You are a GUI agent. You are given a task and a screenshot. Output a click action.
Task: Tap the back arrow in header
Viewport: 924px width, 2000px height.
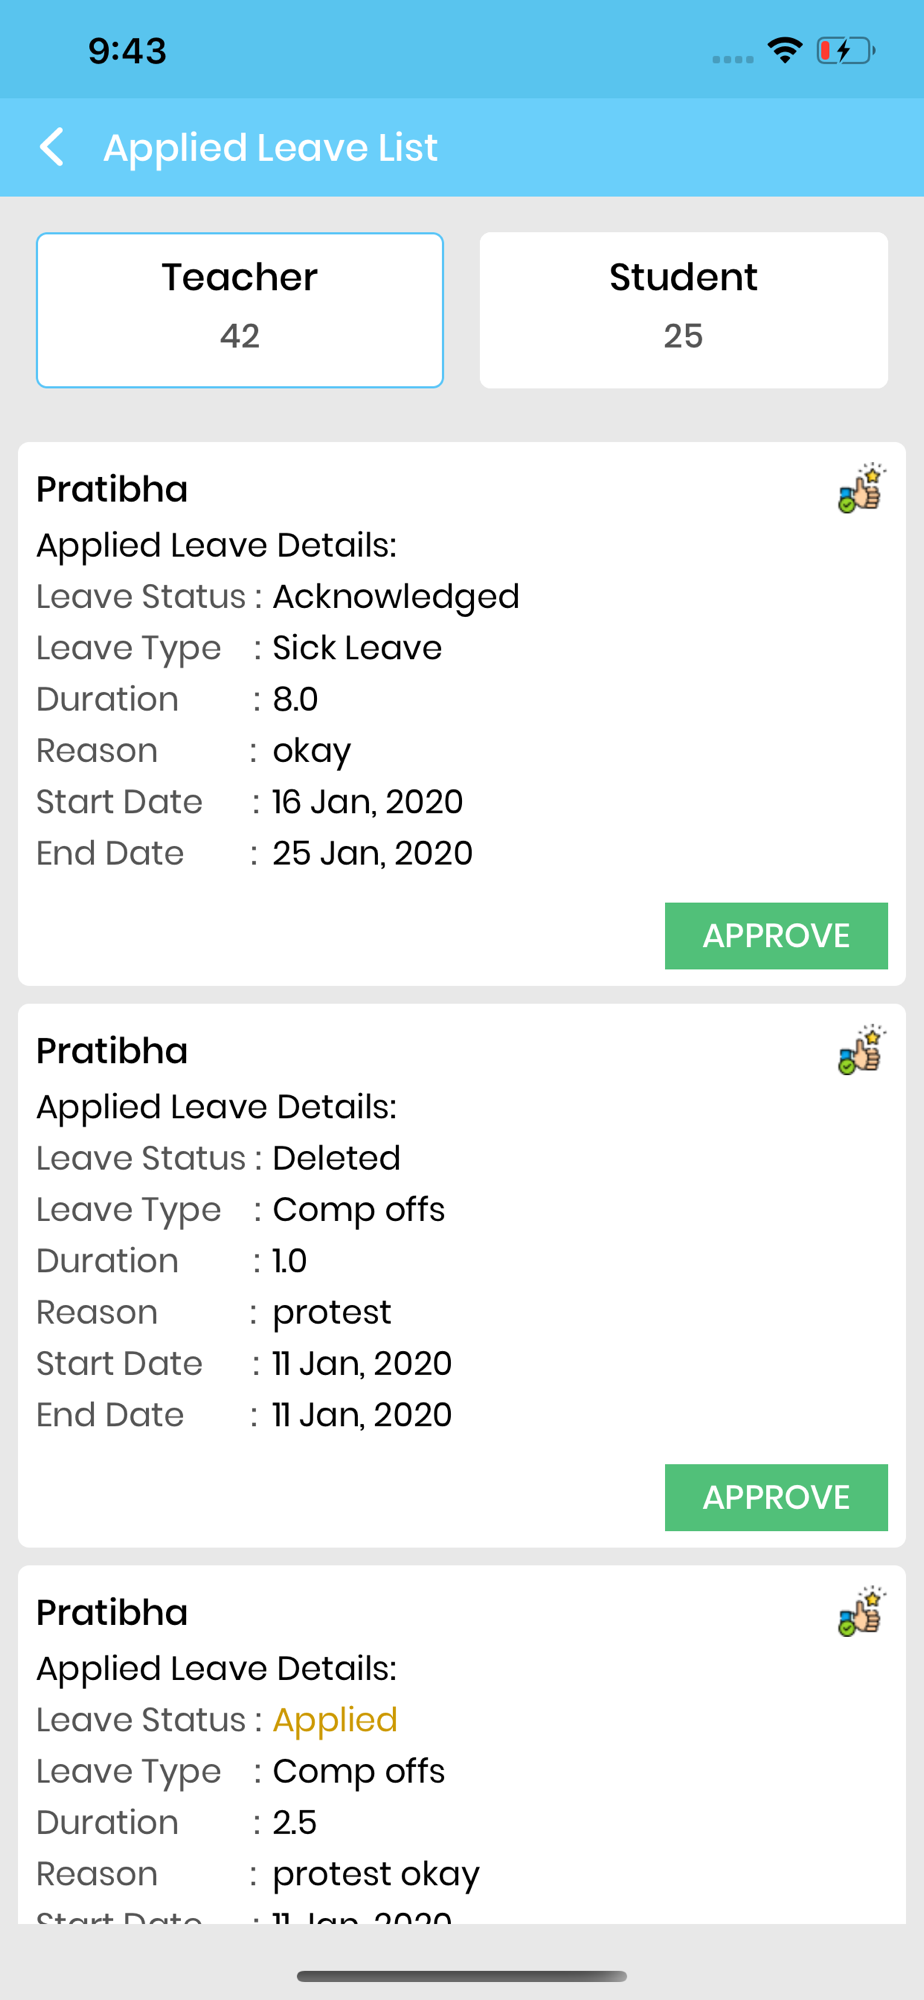click(52, 147)
